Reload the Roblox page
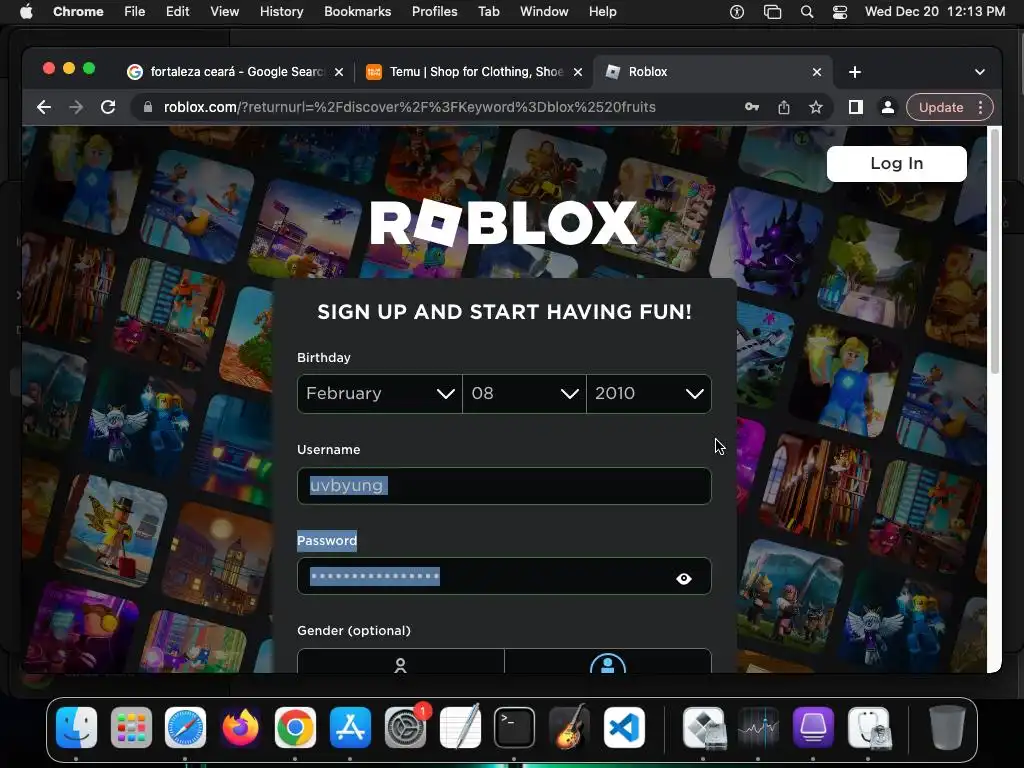The height and width of the screenshot is (768, 1024). click(x=108, y=107)
